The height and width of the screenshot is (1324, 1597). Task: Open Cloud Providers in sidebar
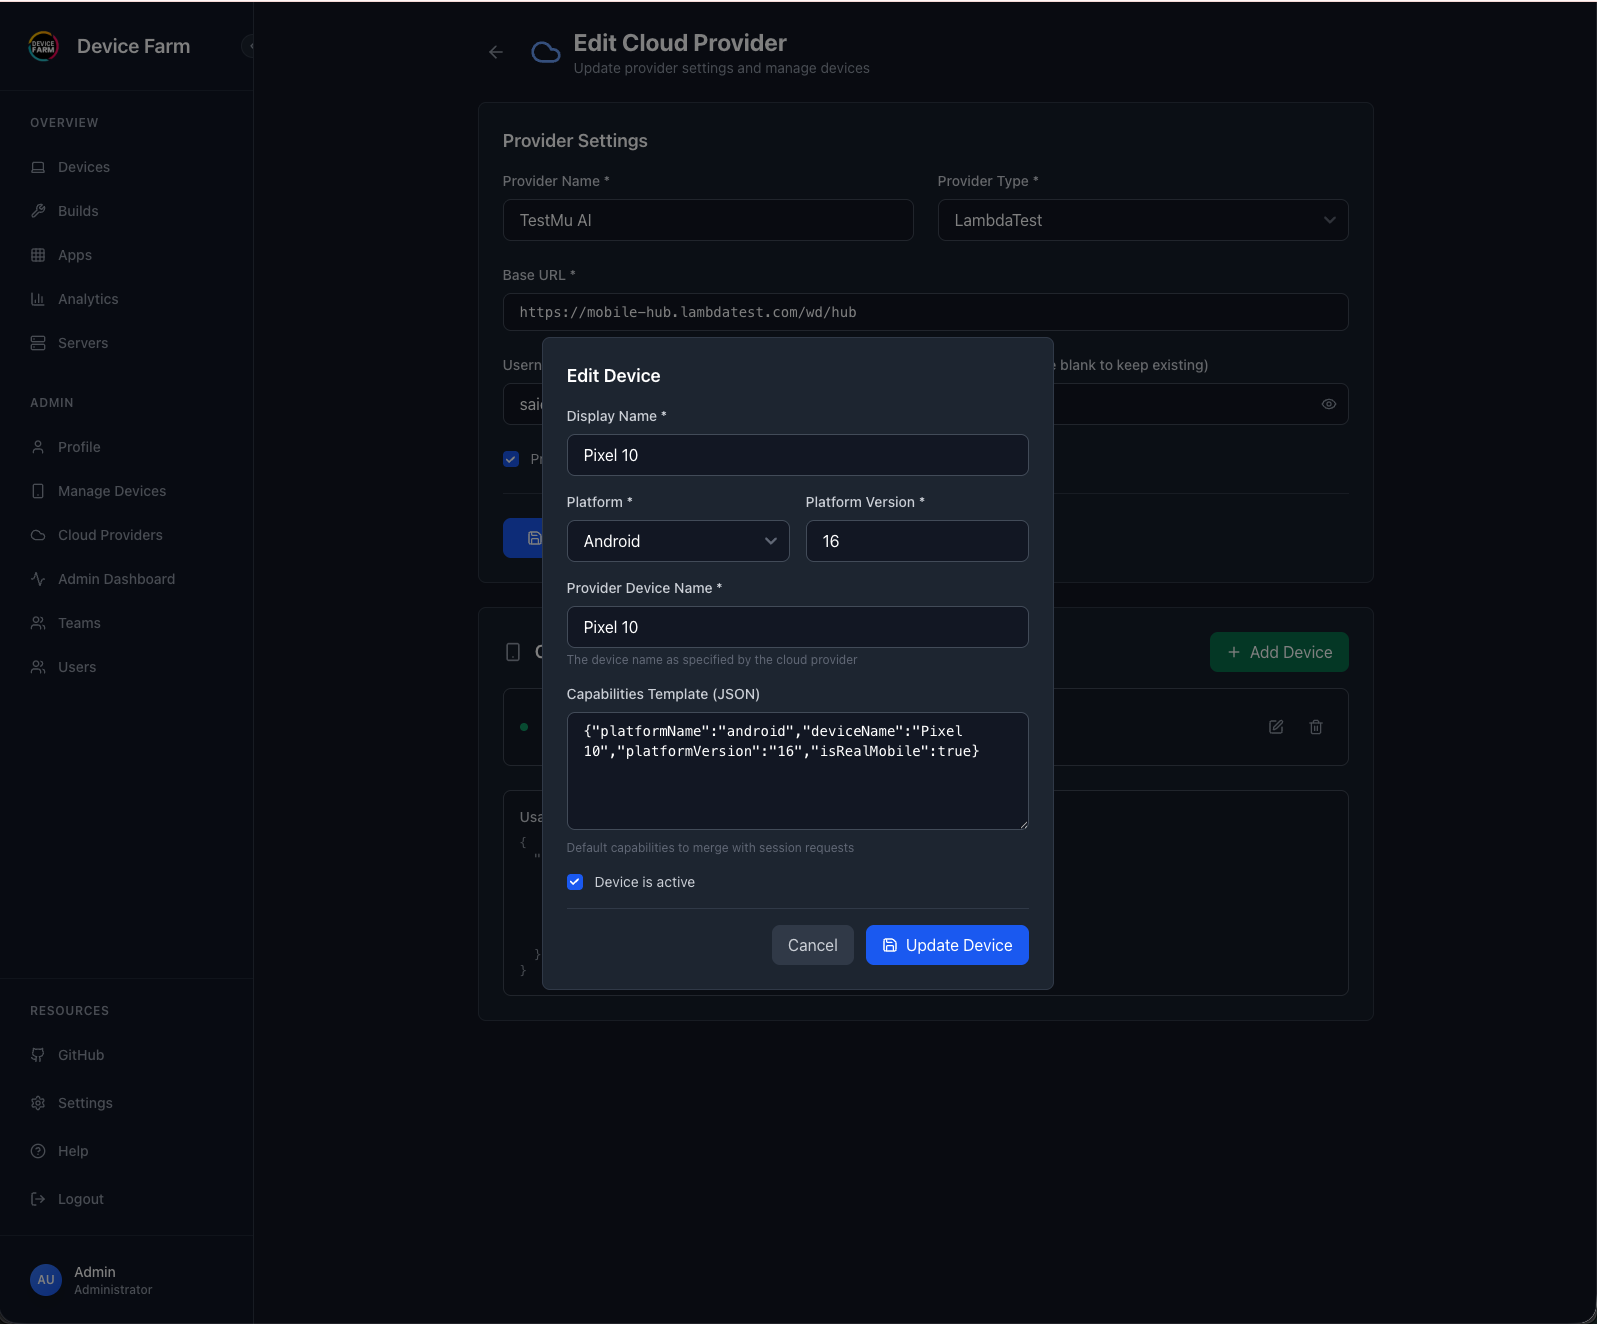coord(110,535)
